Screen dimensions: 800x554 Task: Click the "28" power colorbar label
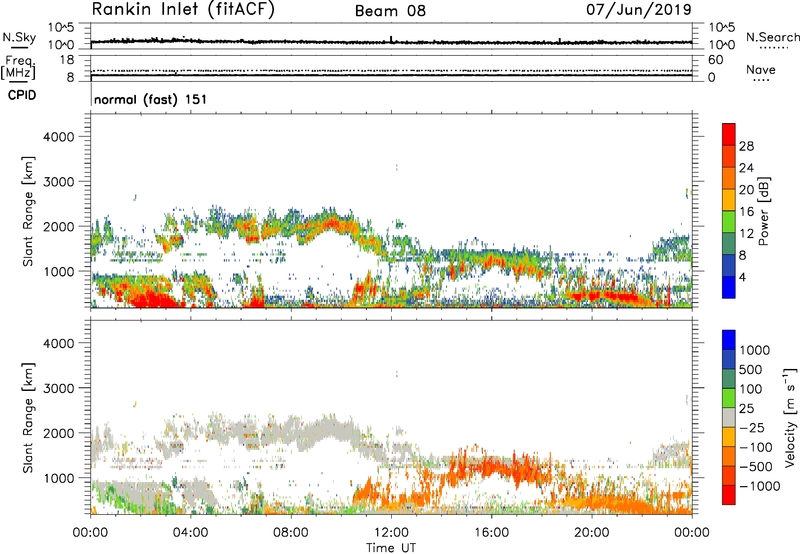[746, 146]
